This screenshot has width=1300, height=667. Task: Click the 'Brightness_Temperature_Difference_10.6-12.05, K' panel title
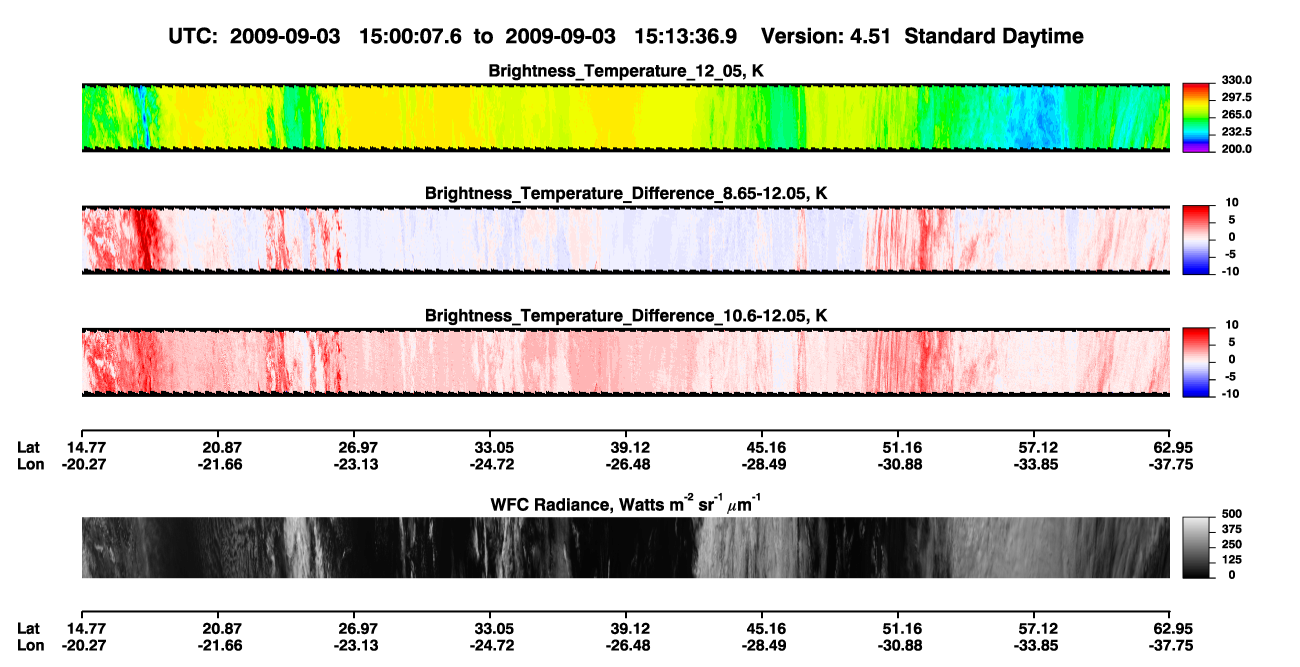[x=626, y=316]
